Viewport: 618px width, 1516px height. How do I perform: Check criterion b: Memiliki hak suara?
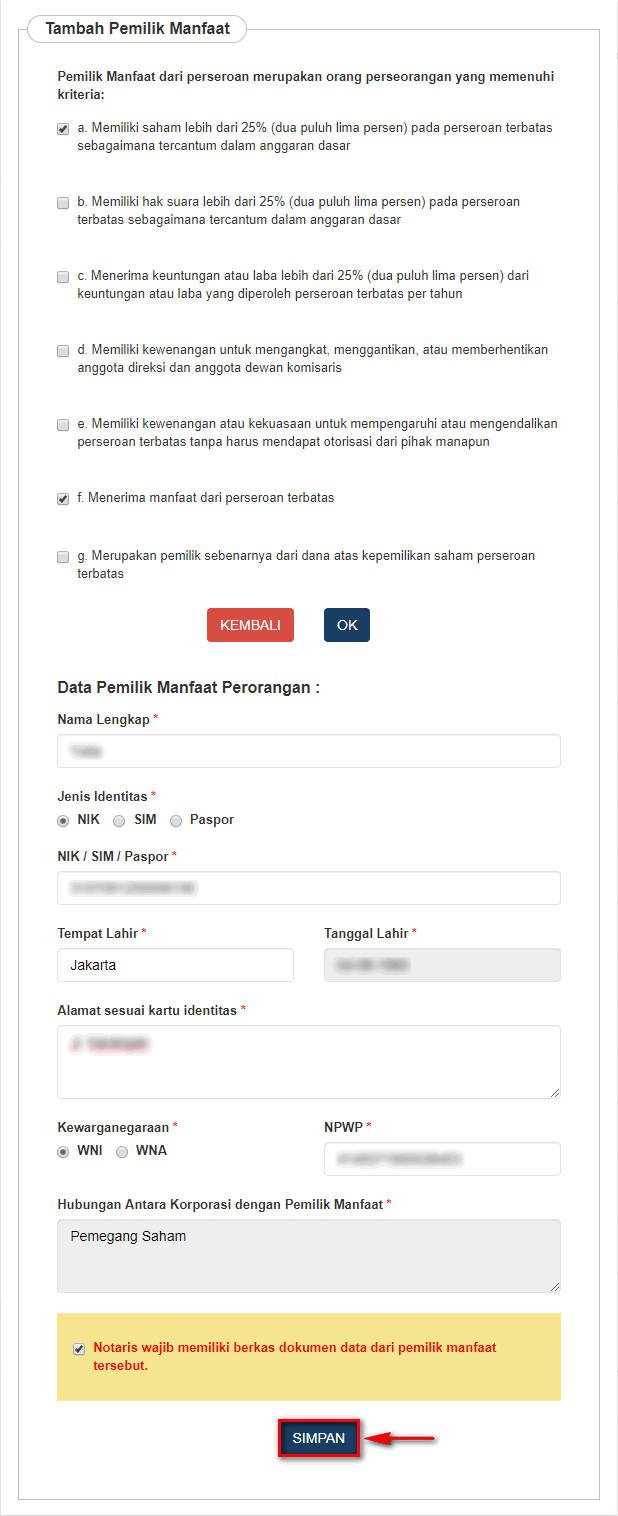[x=63, y=203]
